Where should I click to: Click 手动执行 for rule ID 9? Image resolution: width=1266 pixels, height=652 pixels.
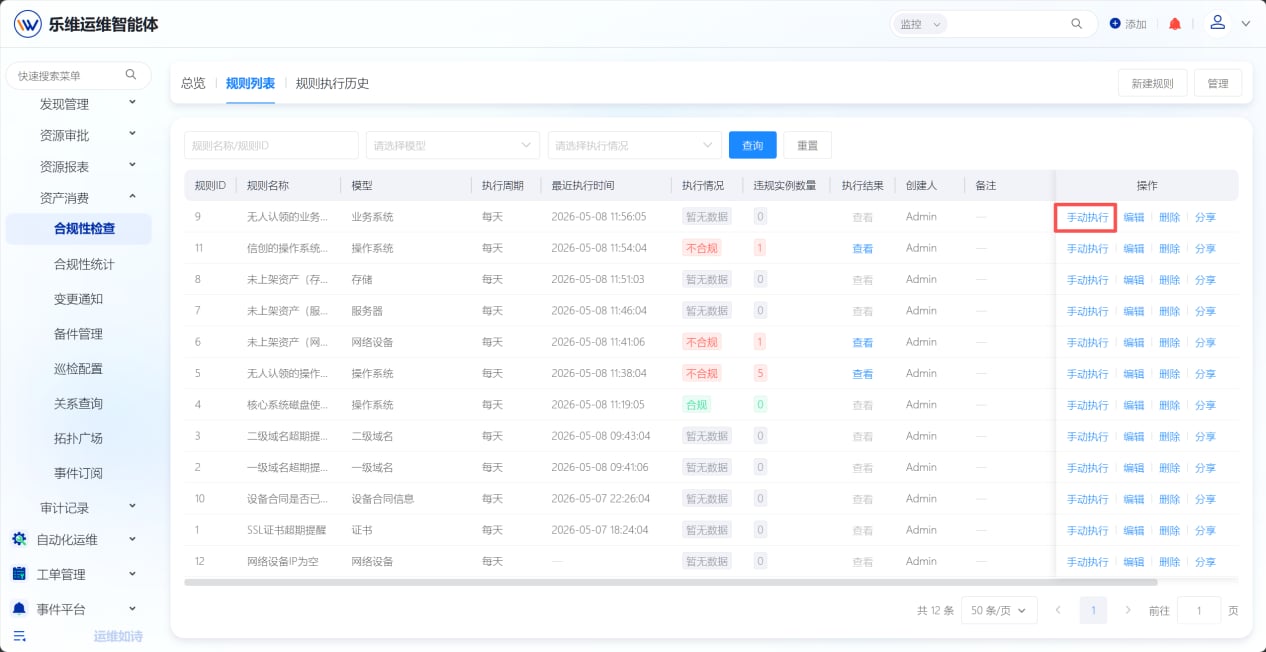click(1087, 217)
